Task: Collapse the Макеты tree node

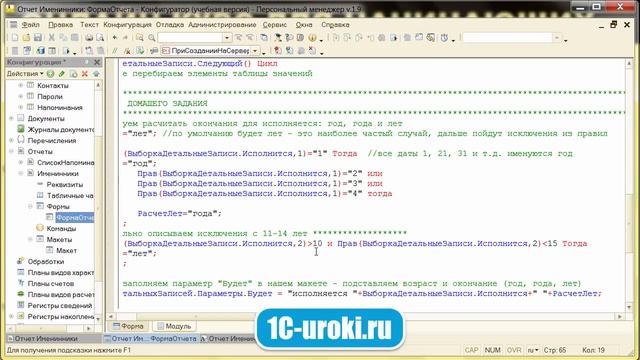Action: pos(30,240)
